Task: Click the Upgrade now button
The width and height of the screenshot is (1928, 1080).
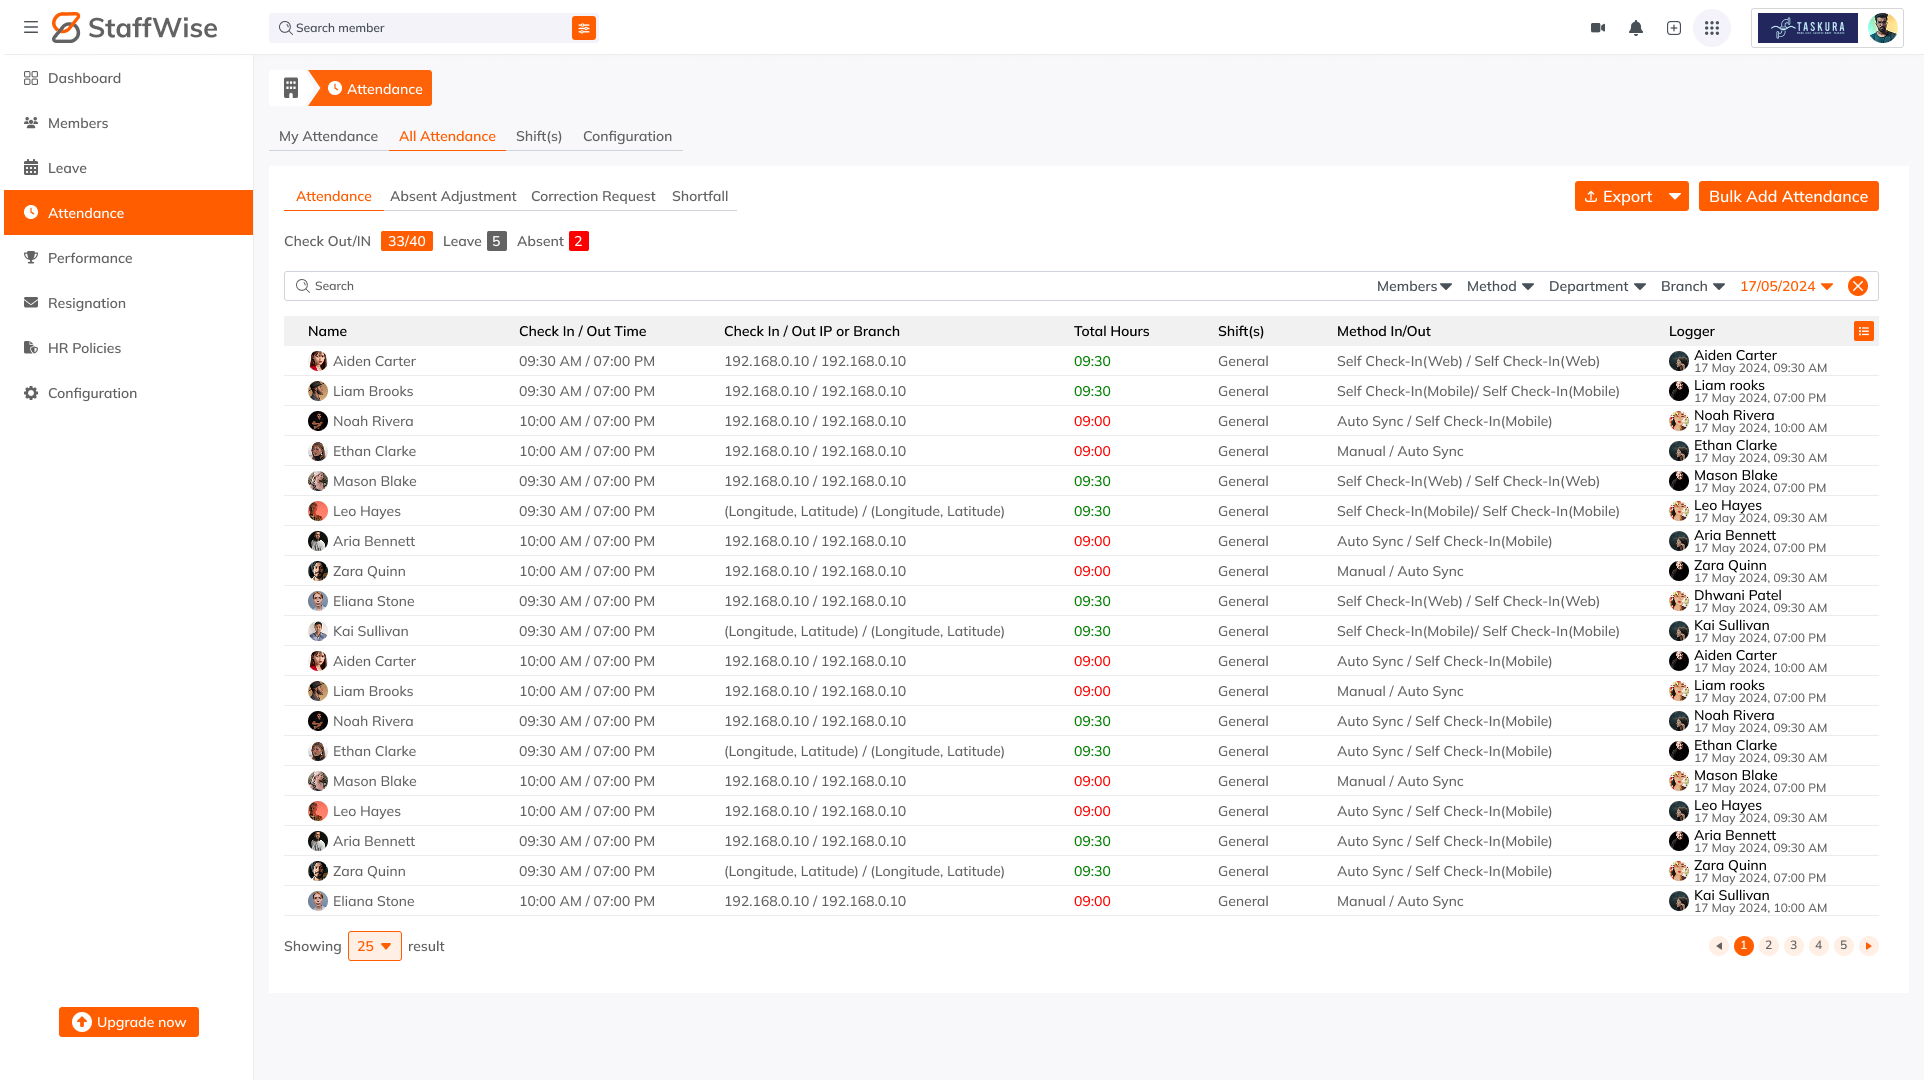Action: click(x=129, y=1022)
